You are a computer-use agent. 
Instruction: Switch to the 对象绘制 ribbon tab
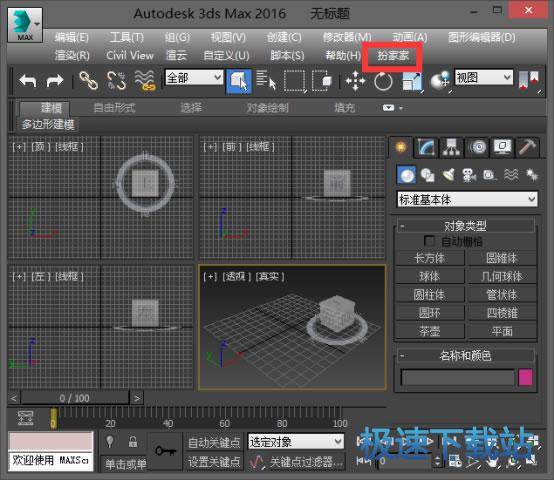(267, 108)
